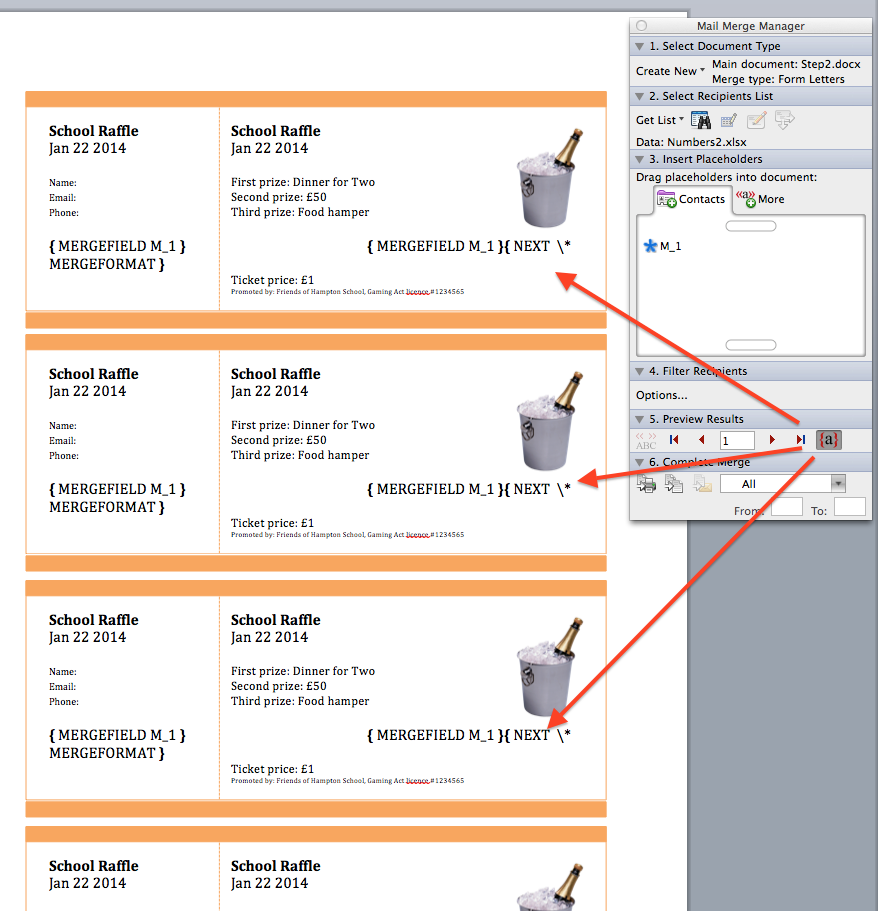The image size is (878, 911).
Task: Click the lower scroll pill in placeholders list
Action: tap(751, 345)
